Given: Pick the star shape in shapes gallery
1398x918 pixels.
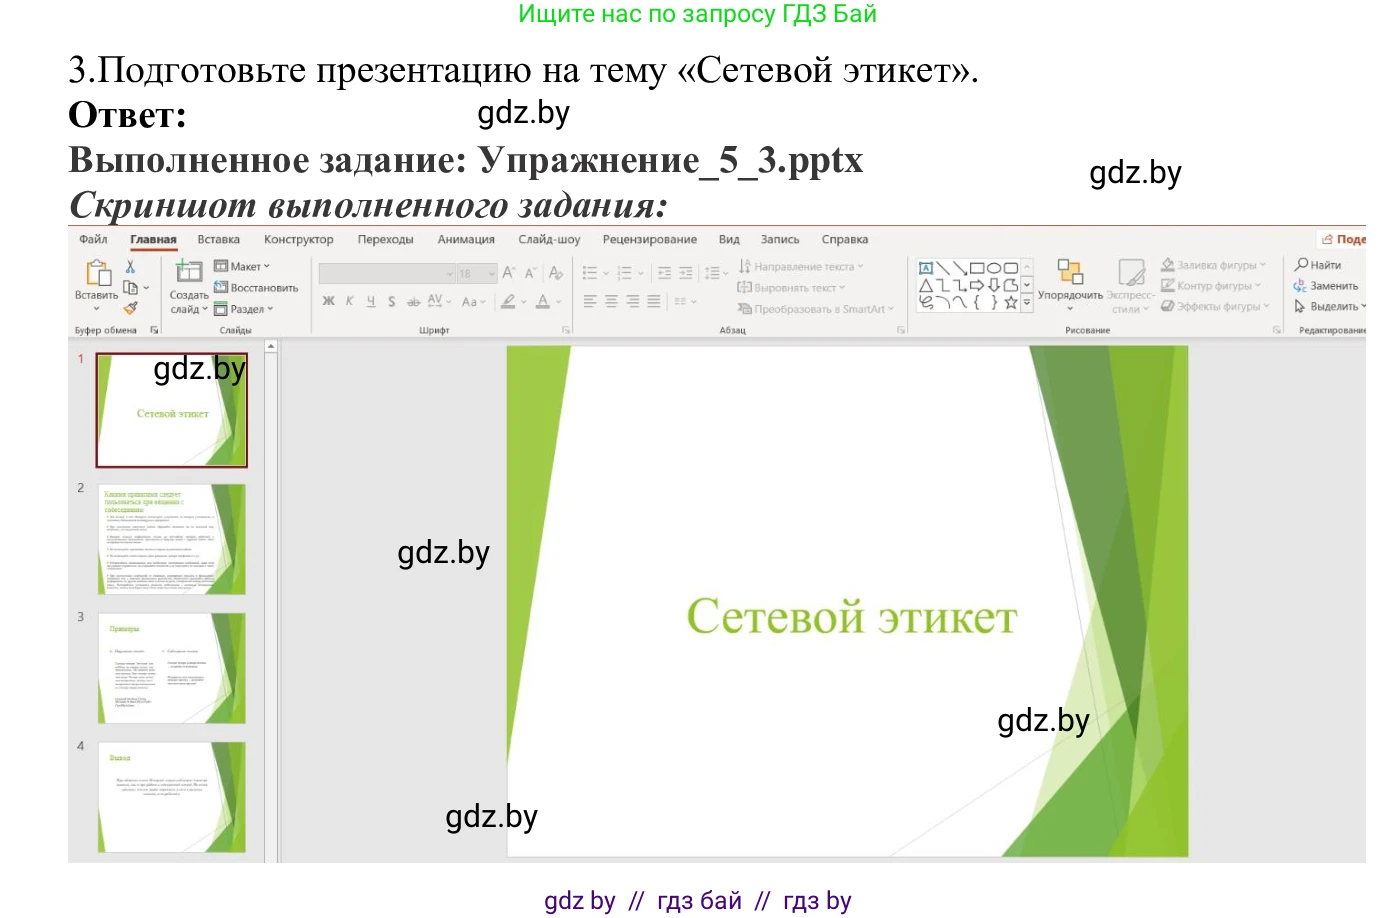Looking at the screenshot, I should (x=1011, y=302).
